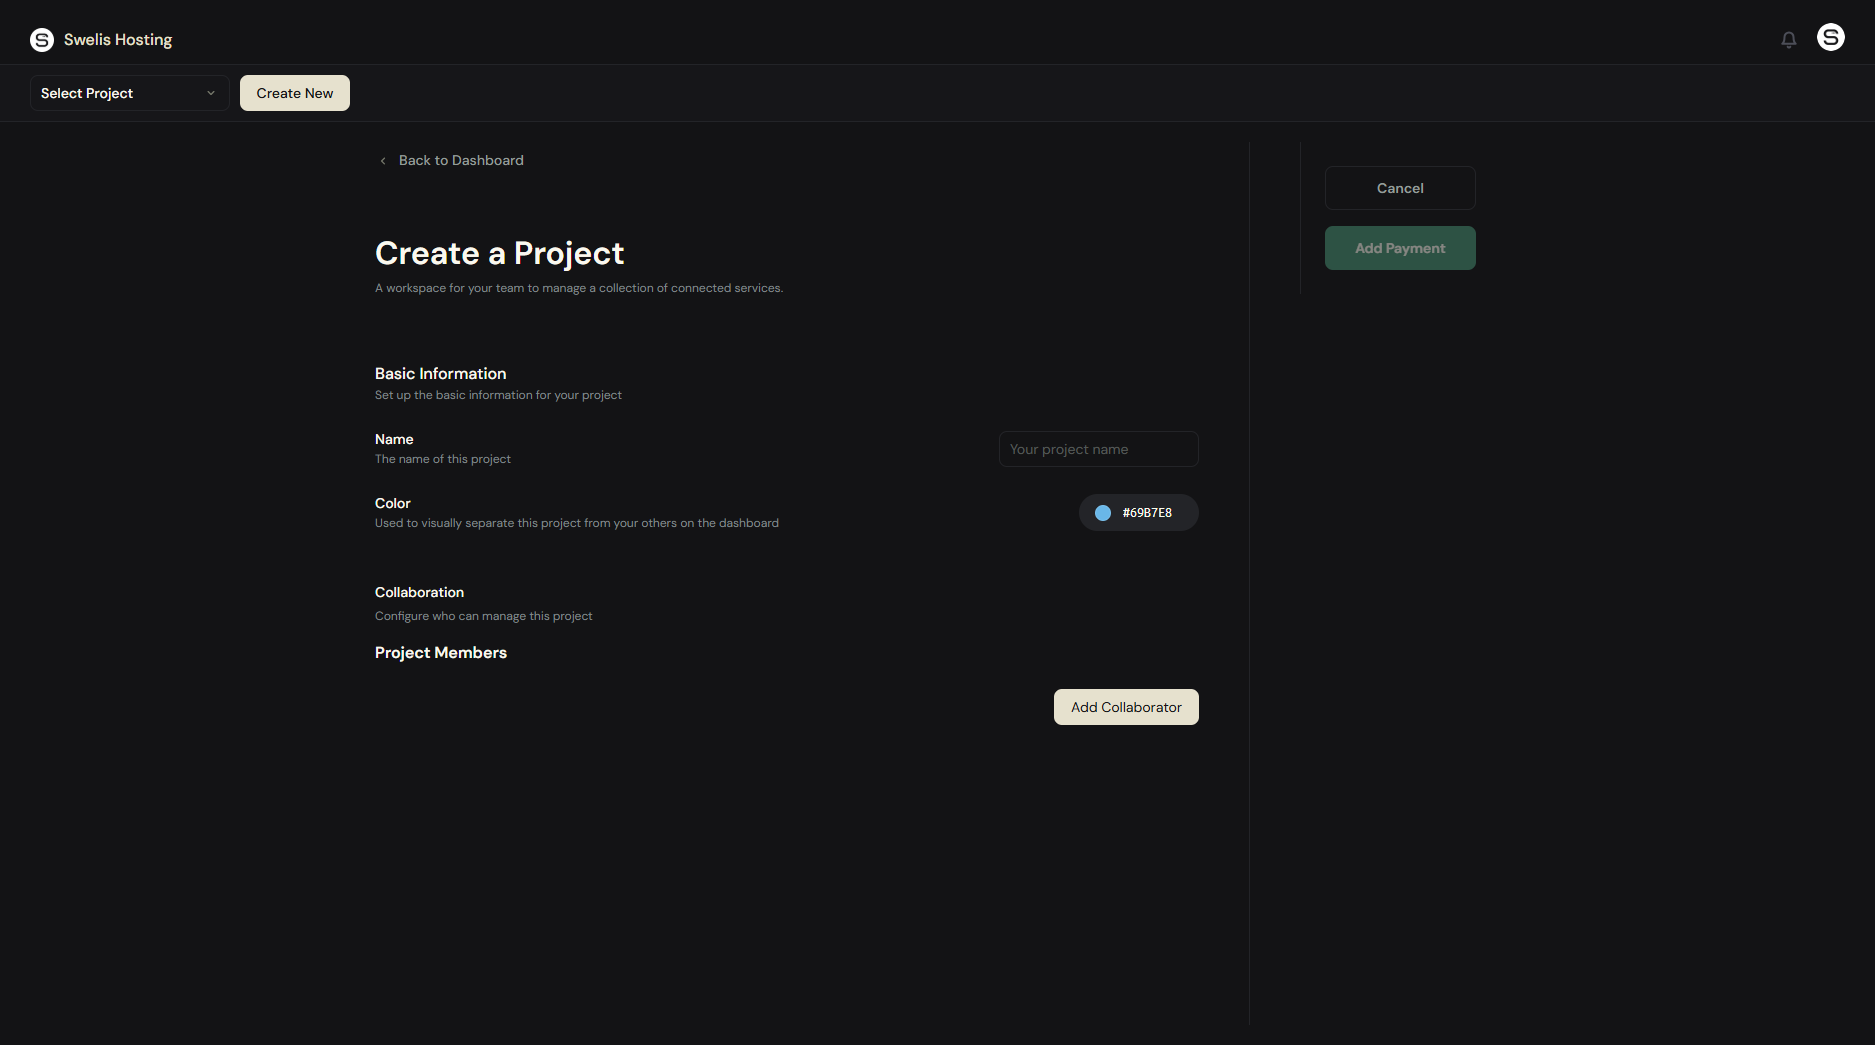Click the Name field label
The height and width of the screenshot is (1045, 1875).
coord(394,440)
